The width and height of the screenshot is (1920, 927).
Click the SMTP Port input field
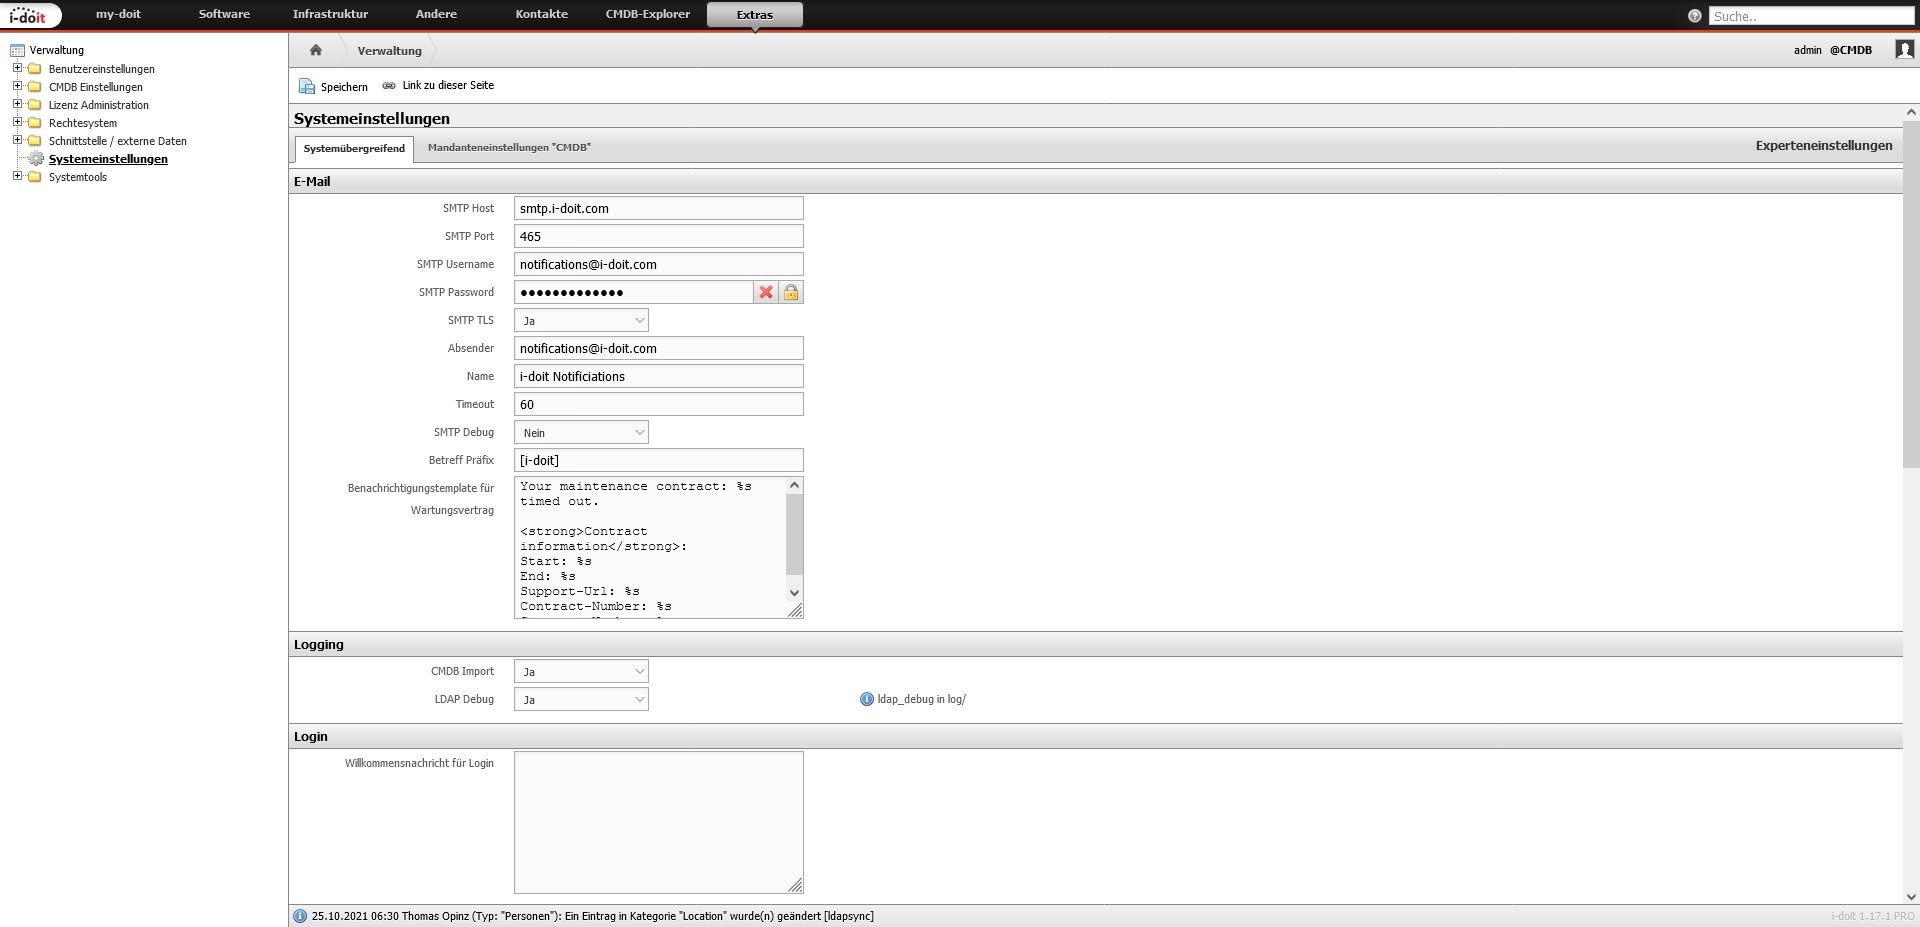click(x=659, y=236)
